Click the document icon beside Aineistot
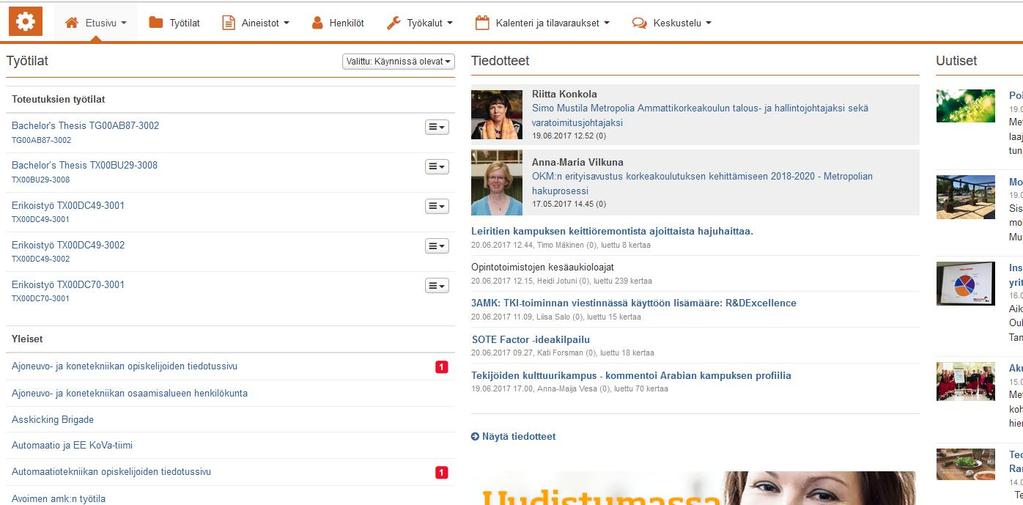Viewport: 1023px width, 505px height. click(228, 23)
